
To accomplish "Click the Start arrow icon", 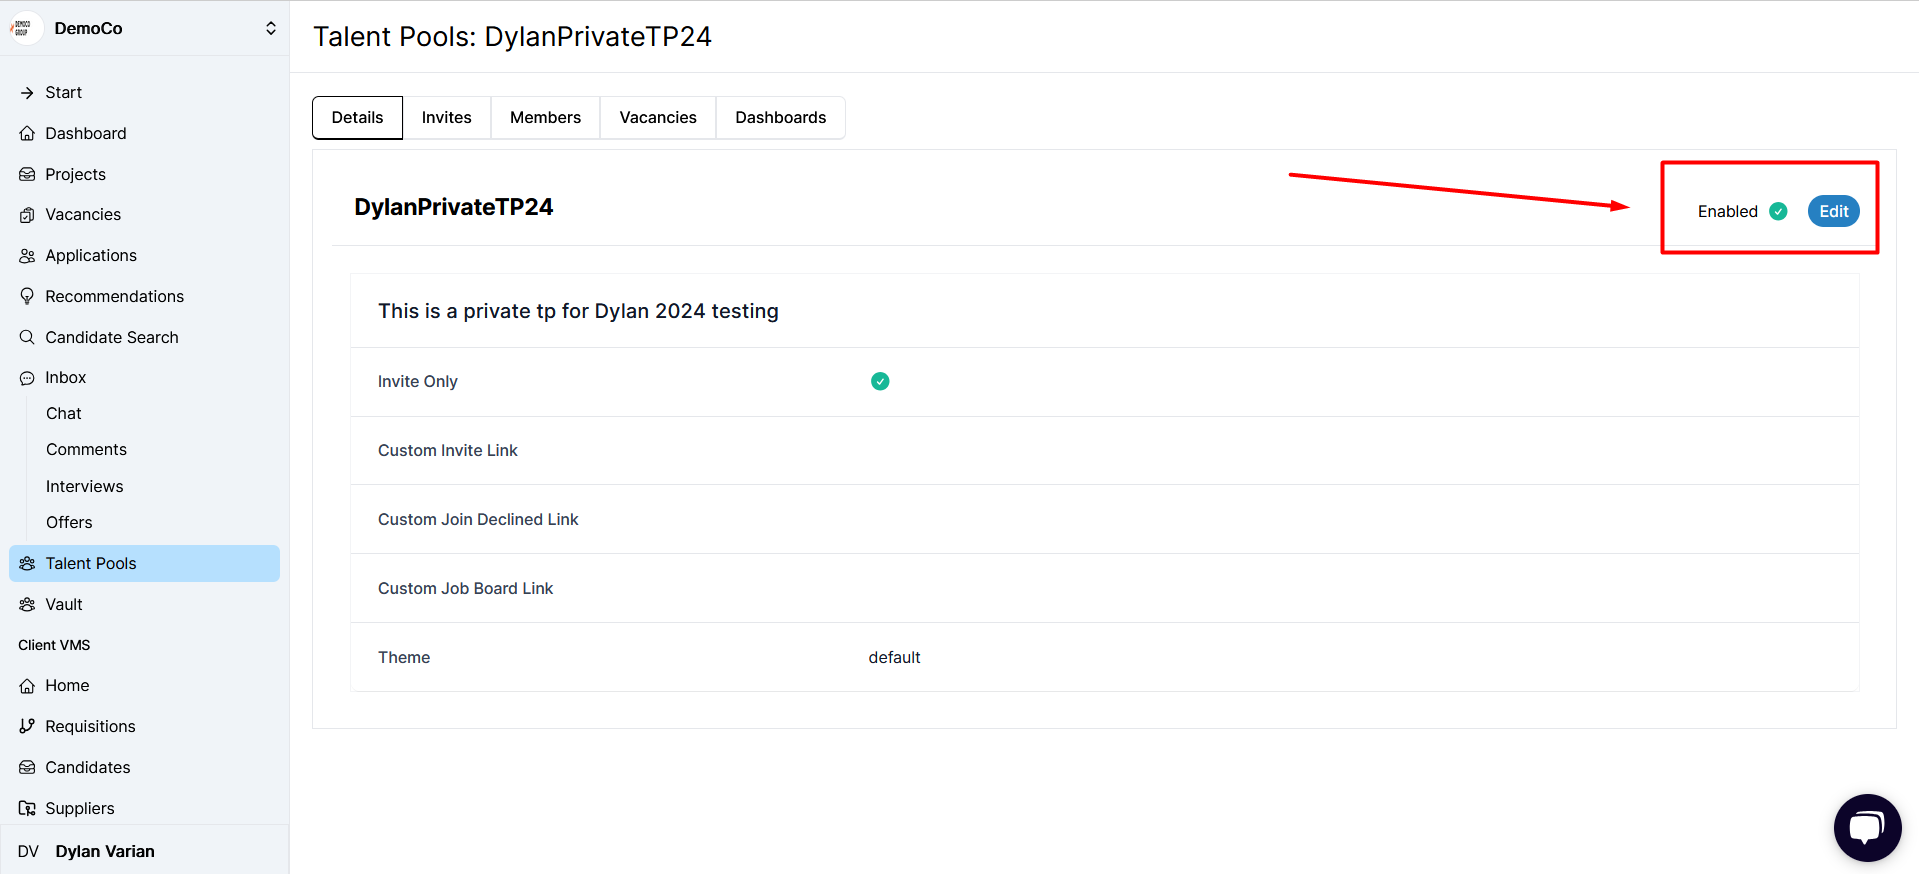I will coord(27,93).
